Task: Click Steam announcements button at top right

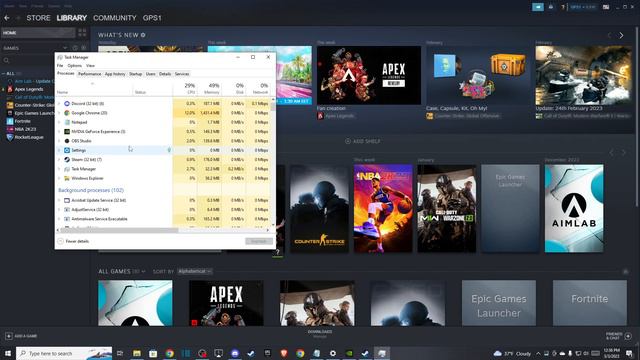Action: (x=538, y=7)
